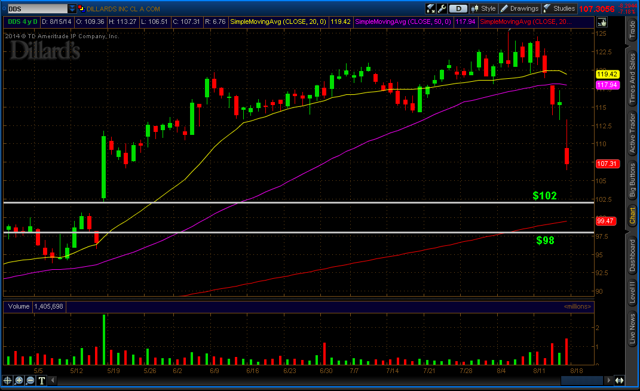The height and width of the screenshot is (391, 640).
Task: Click the expand time axis arrows icon
Action: click(x=619, y=380)
